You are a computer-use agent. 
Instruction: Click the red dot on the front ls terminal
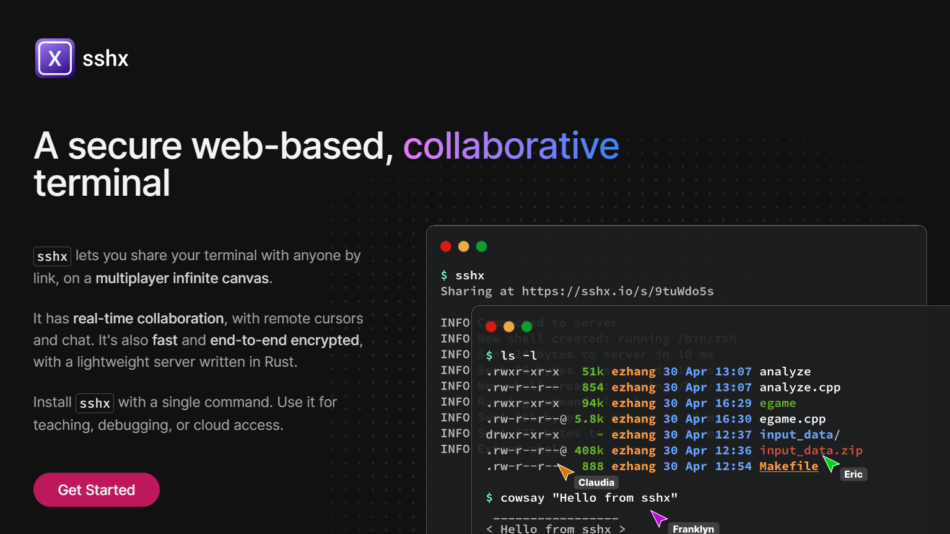pyautogui.click(x=491, y=326)
